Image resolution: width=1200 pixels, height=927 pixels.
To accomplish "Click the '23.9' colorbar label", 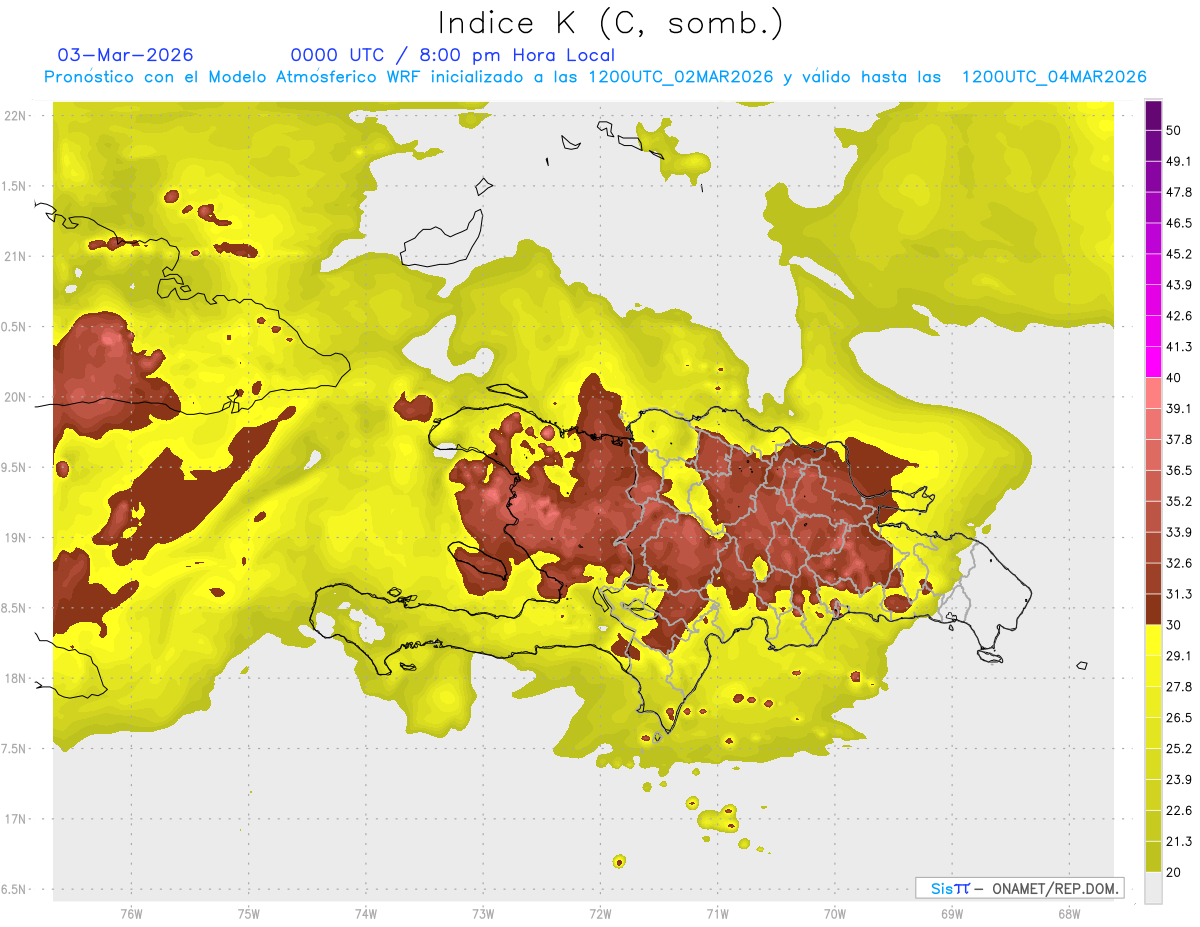I will point(1179,779).
